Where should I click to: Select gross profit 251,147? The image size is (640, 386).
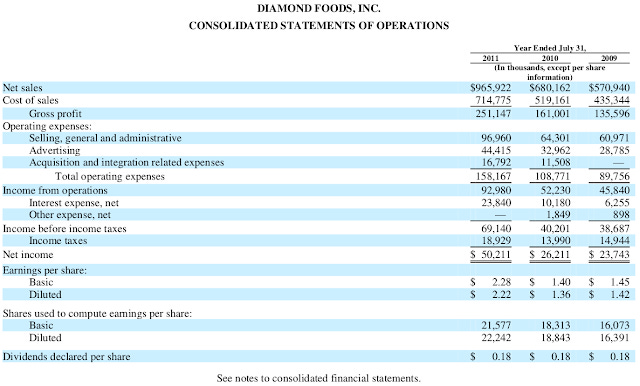(x=493, y=113)
